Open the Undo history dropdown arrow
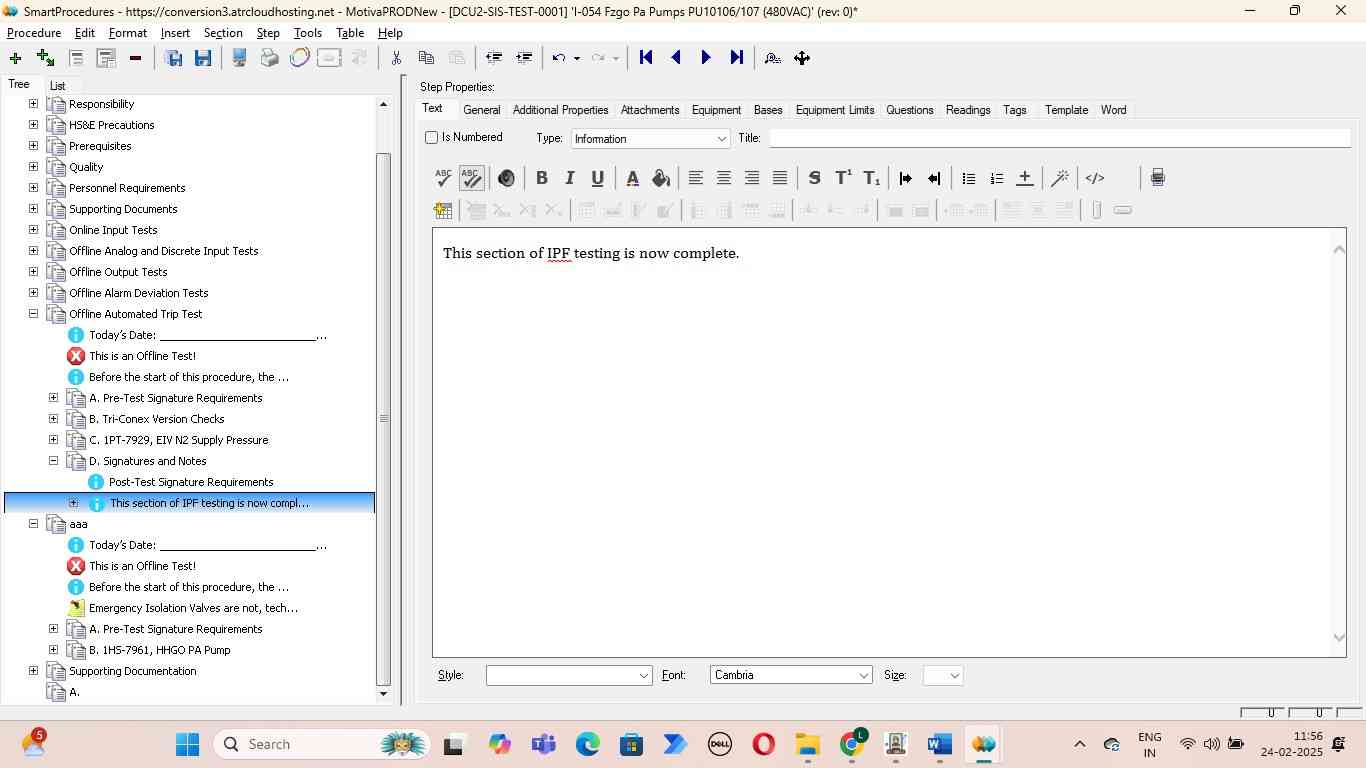The image size is (1366, 768). (576, 58)
